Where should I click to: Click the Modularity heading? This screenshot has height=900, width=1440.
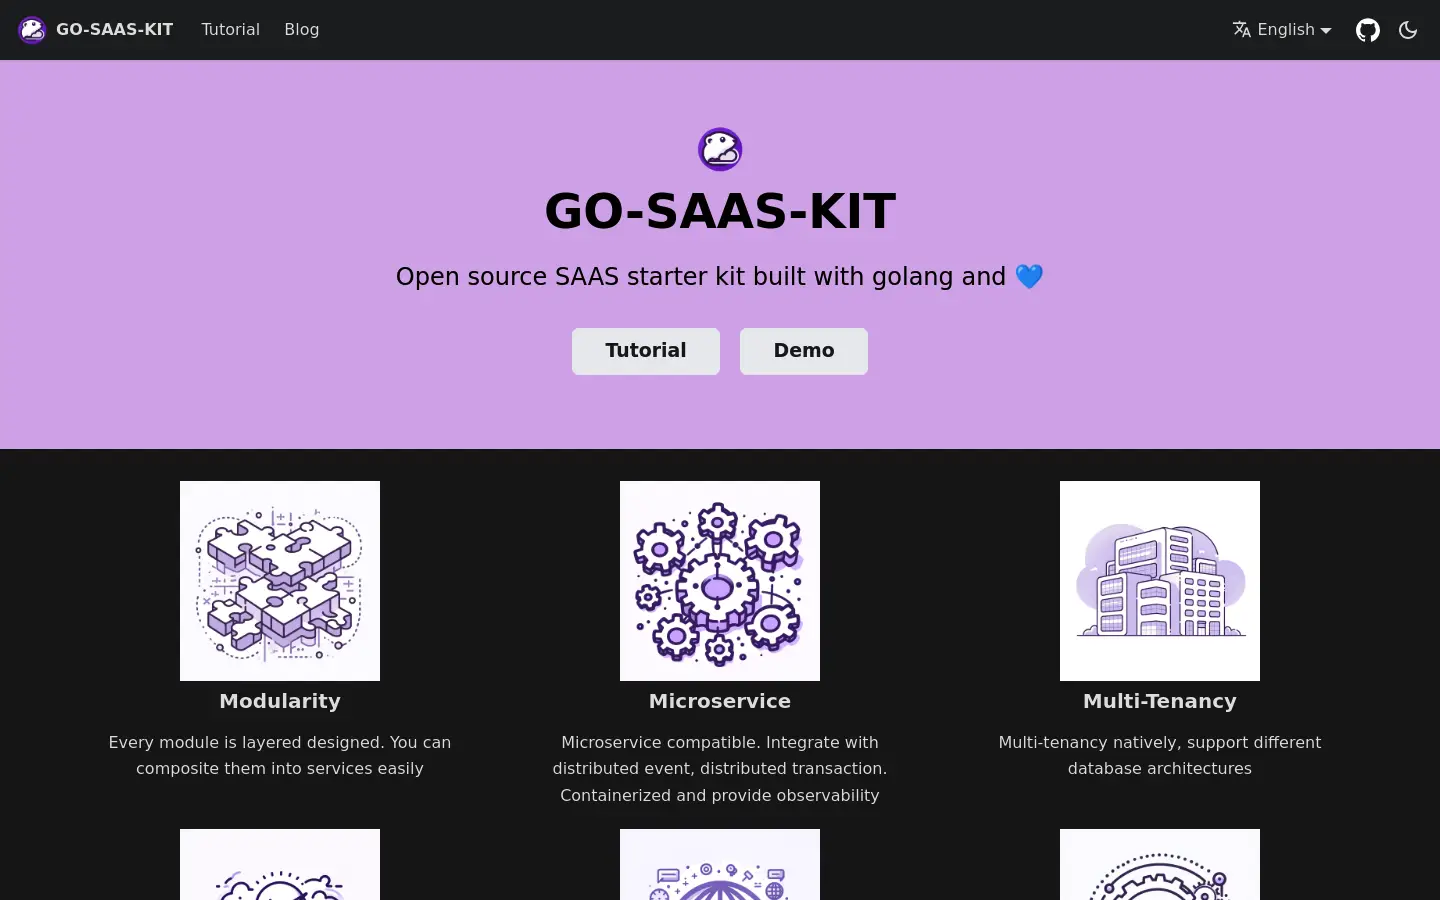coord(280,701)
